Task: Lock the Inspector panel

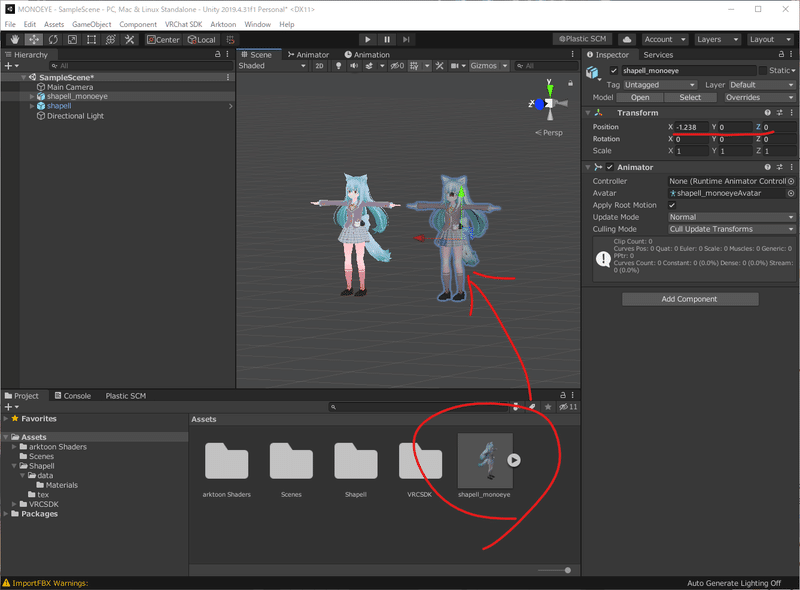Action: [781, 54]
